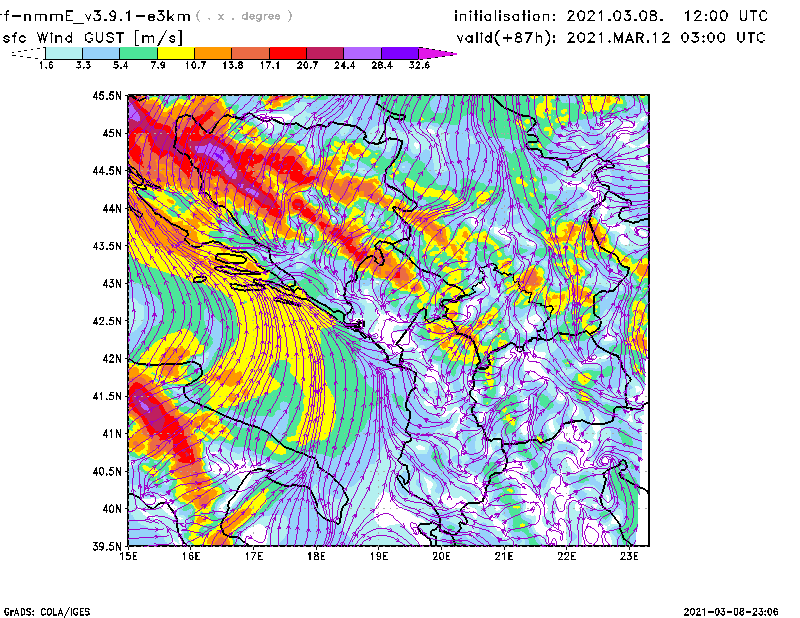Image resolution: width=800 pixels, height=618 pixels.
Task: Click the light cyan legend swatch 1.6–3.3
Action: click(64, 53)
